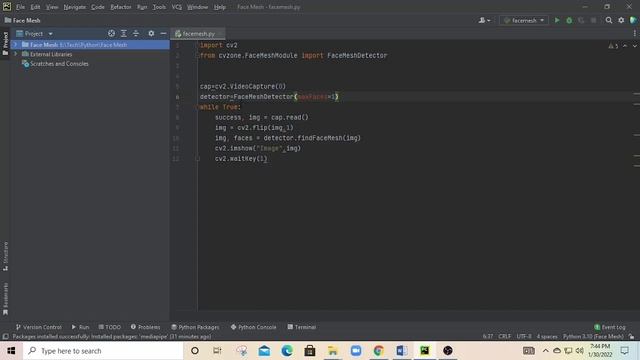Run facemesh with the green play icon
Viewport: 640px width, 360px height.
pyautogui.click(x=557, y=20)
